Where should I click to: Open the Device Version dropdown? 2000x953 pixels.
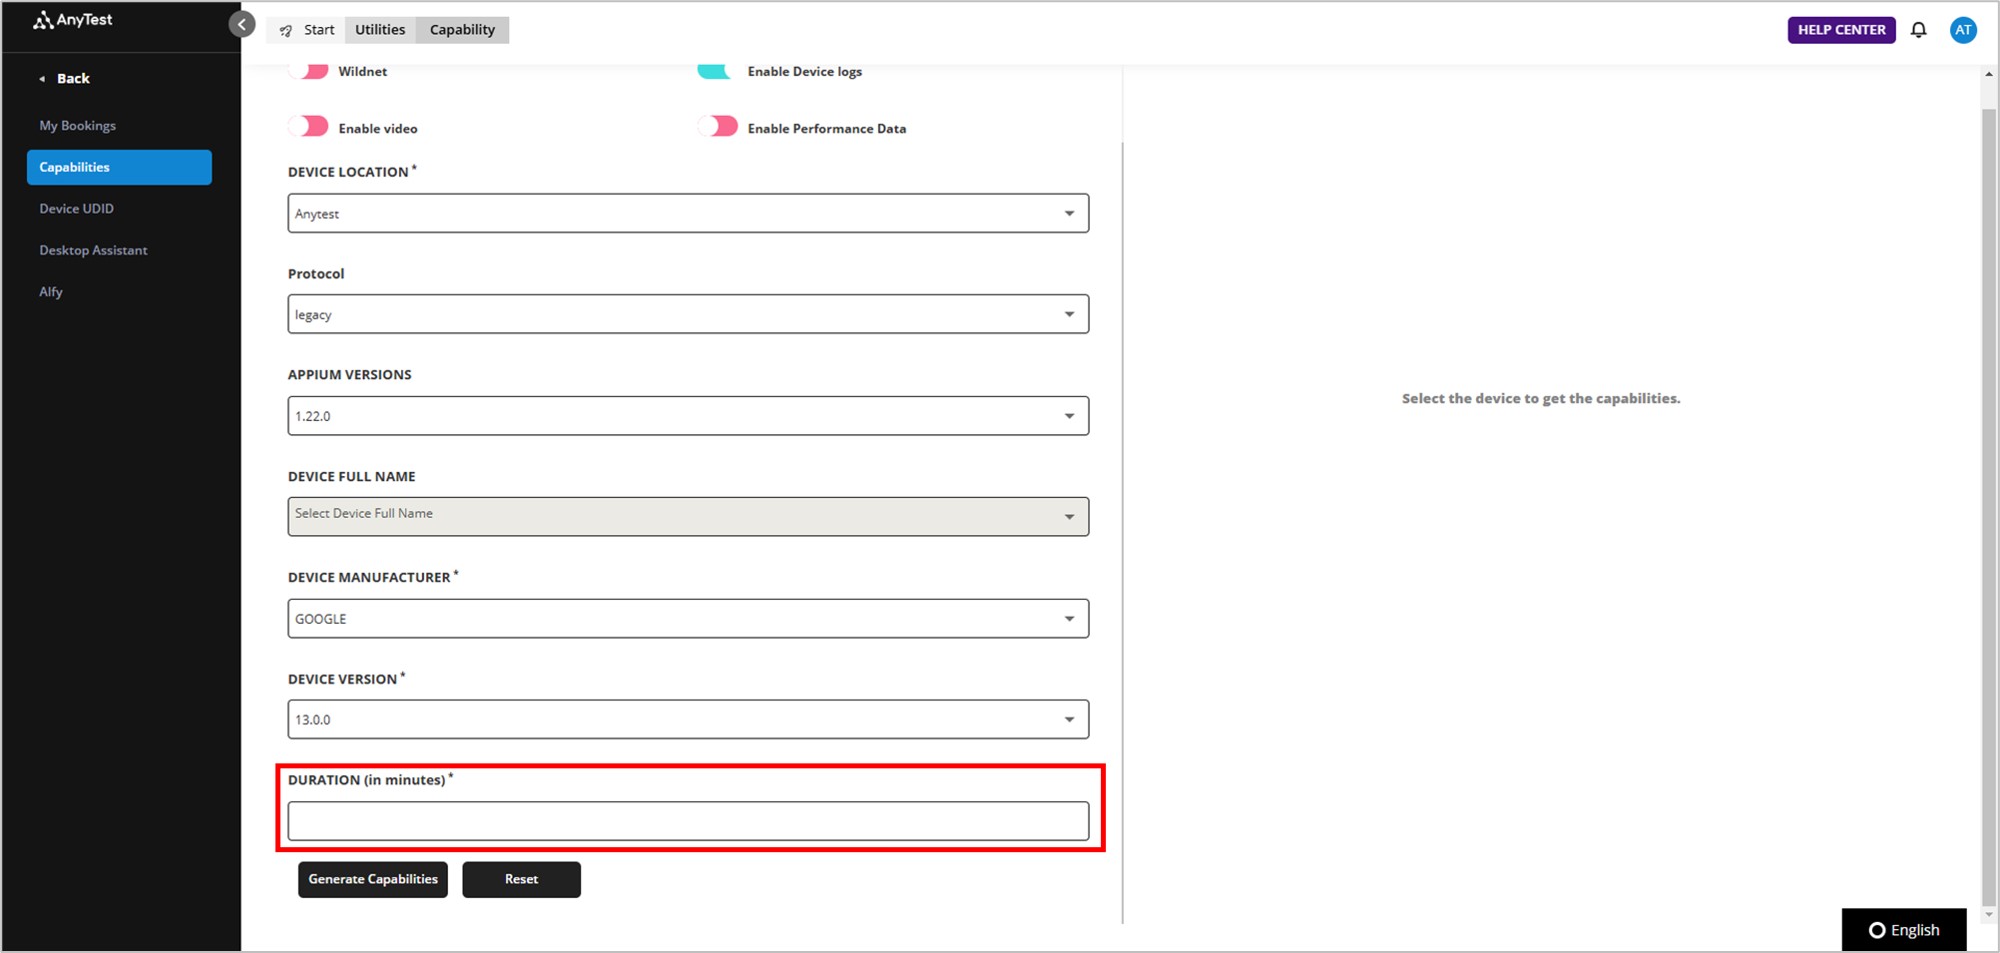point(688,719)
